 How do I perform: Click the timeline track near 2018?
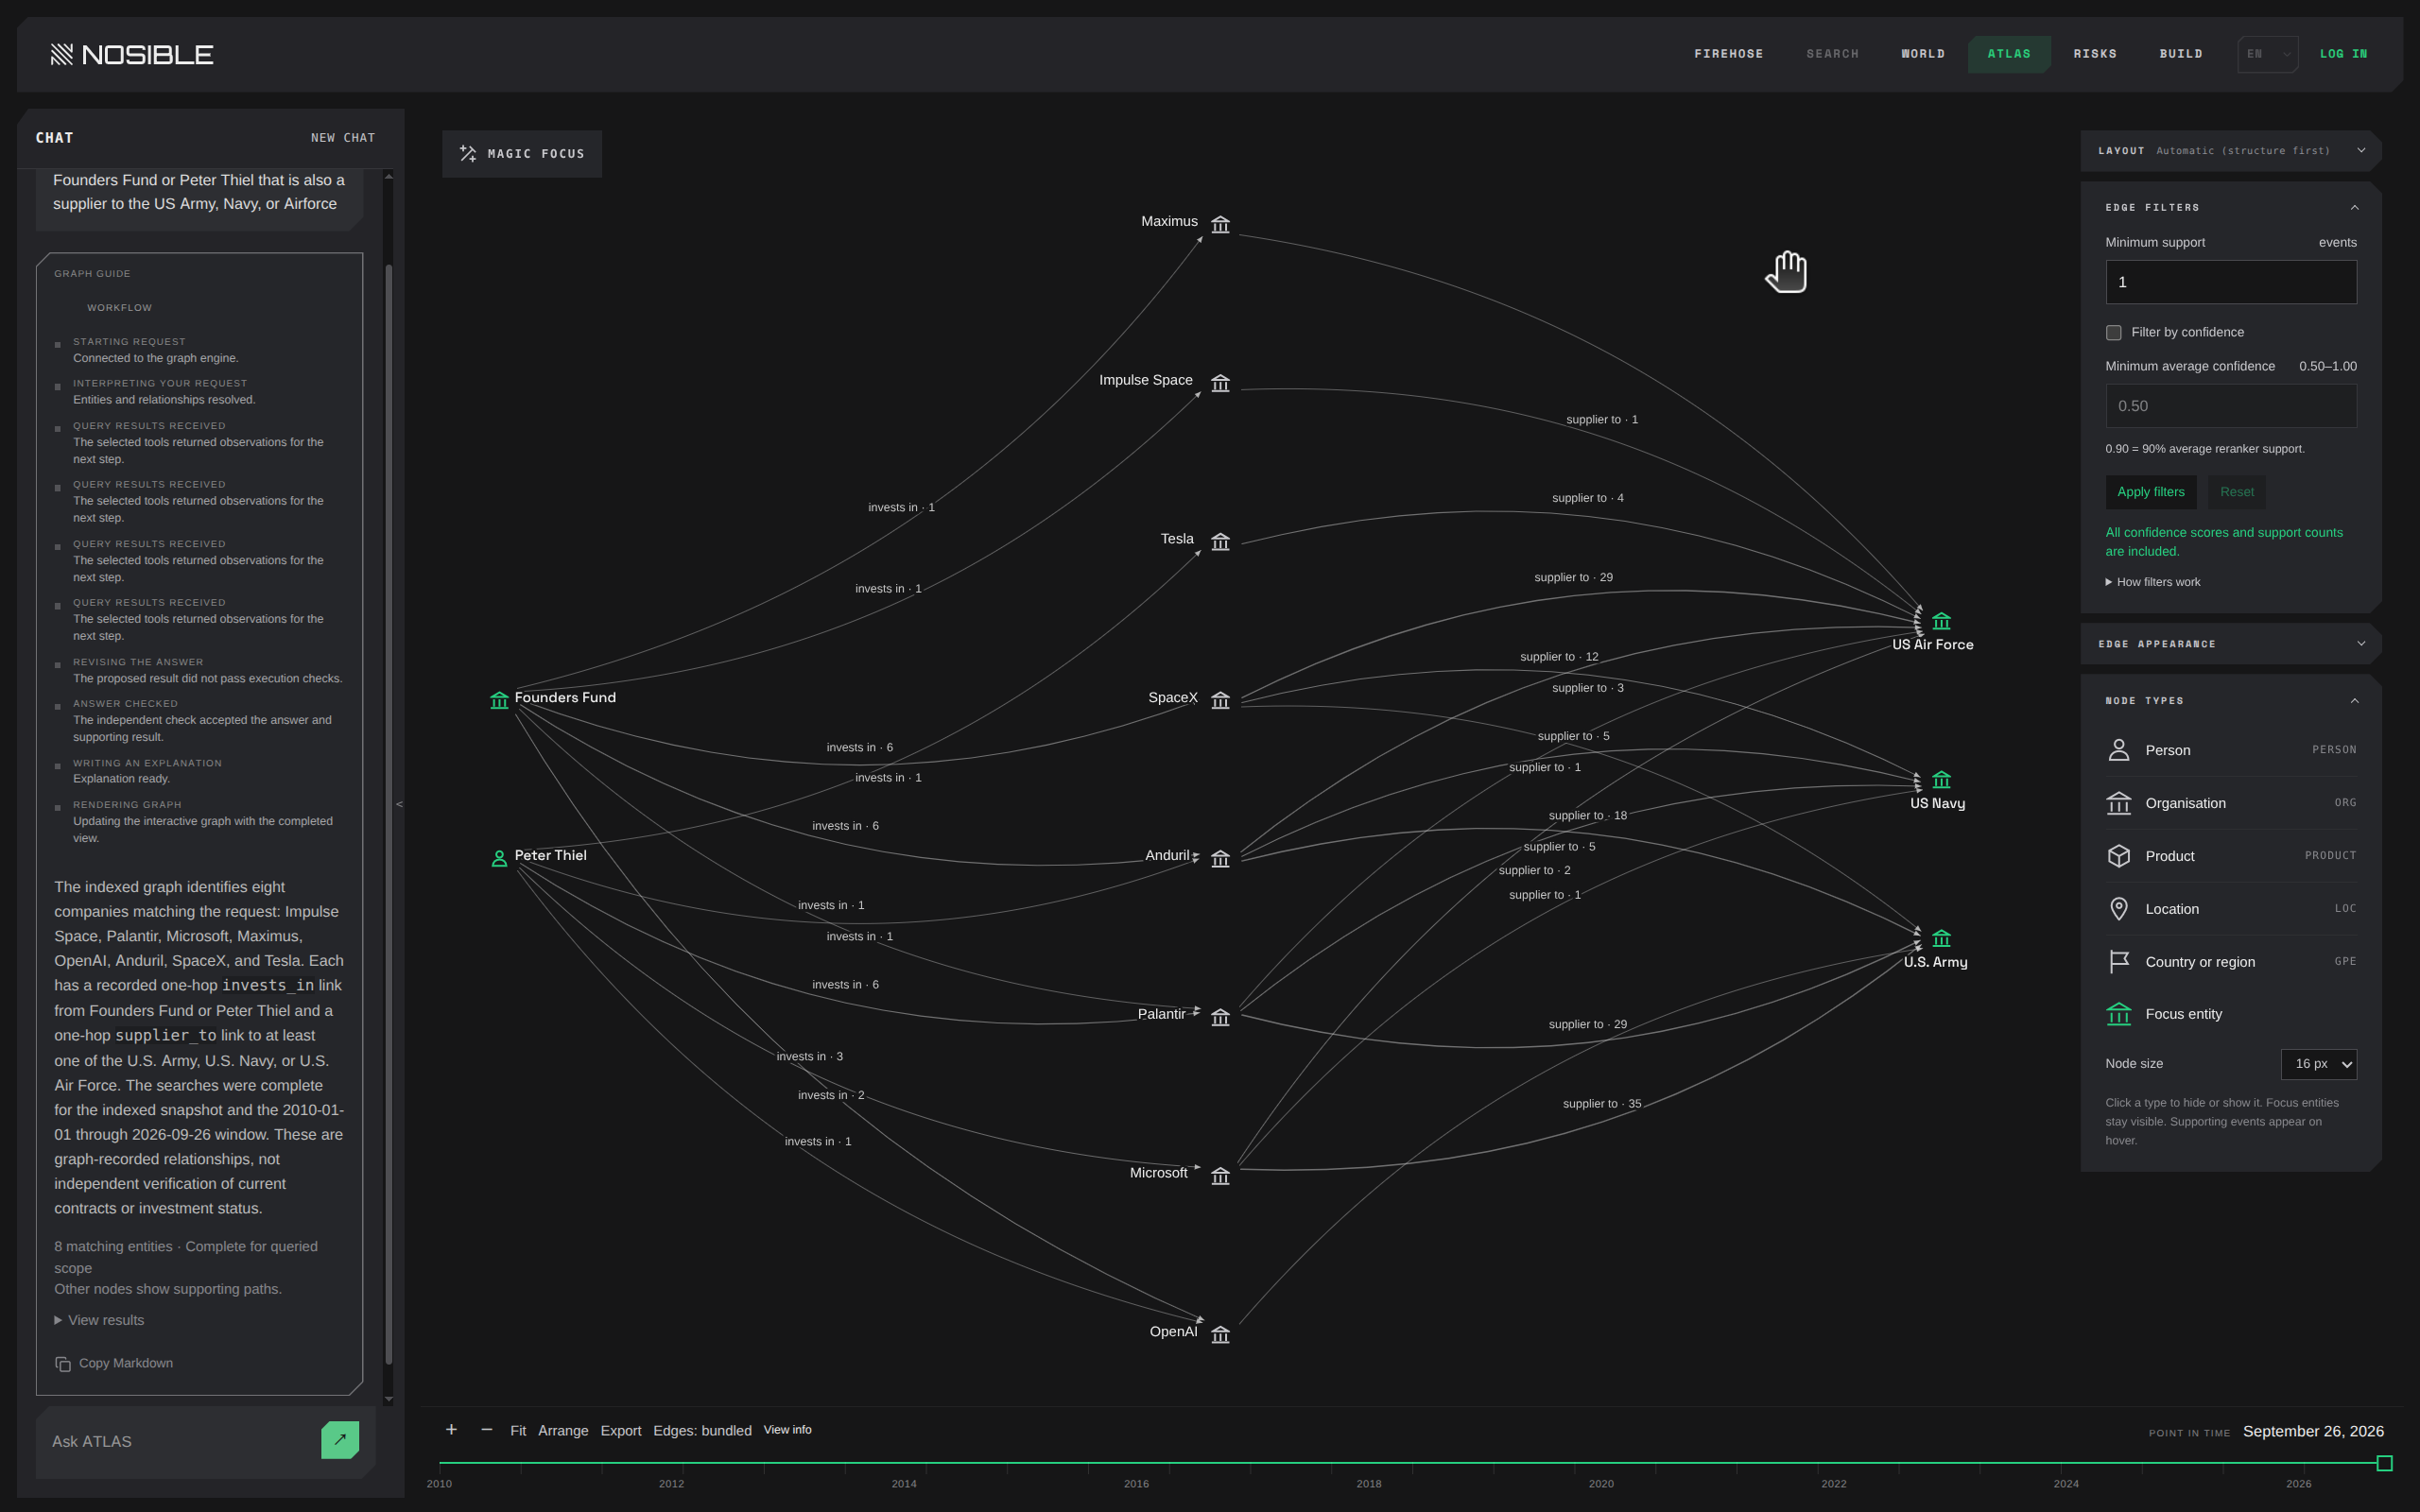(1369, 1463)
